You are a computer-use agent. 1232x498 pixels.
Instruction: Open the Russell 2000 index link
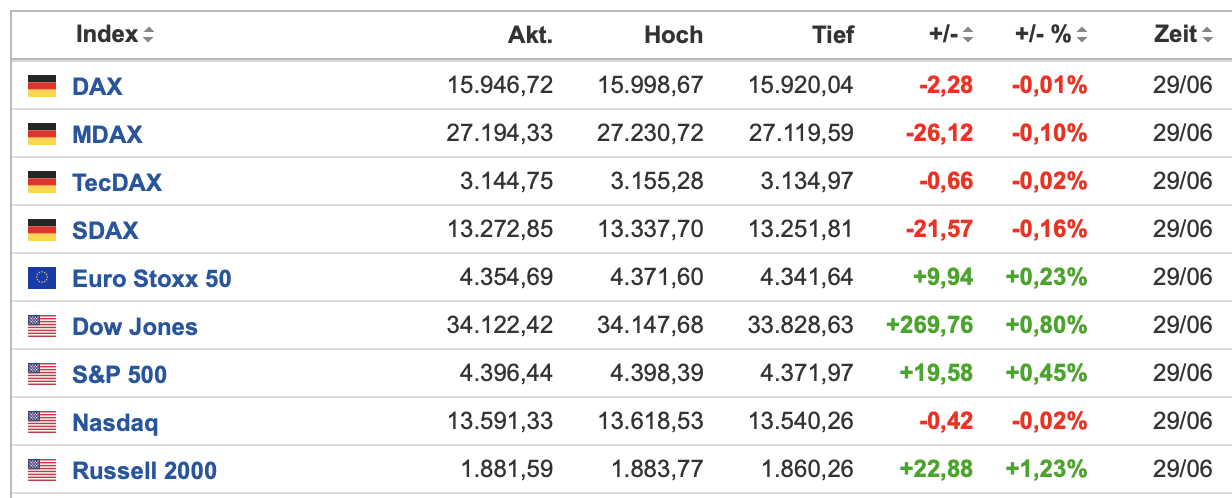[x=144, y=470]
